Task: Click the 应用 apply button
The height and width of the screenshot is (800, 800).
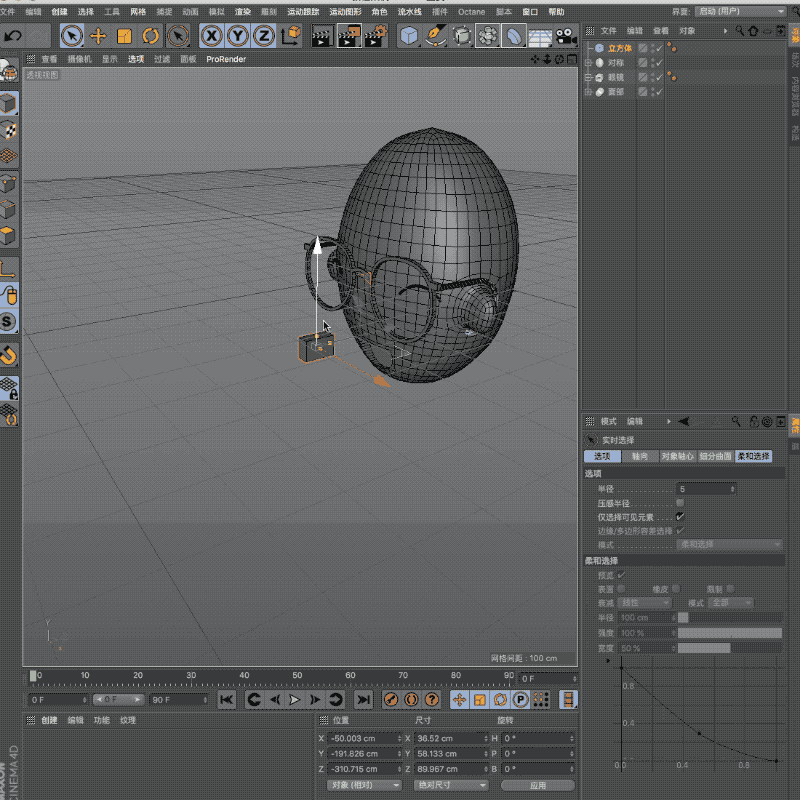Action: 538,785
